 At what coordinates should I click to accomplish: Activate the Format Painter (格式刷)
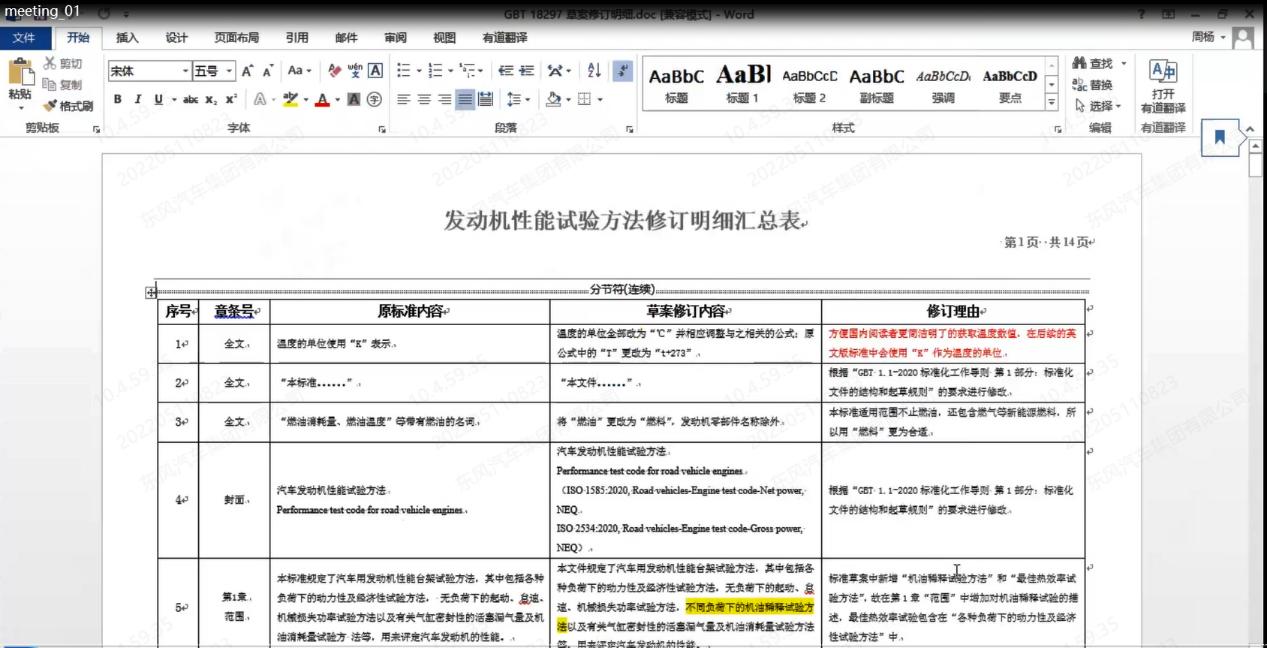(x=67, y=105)
